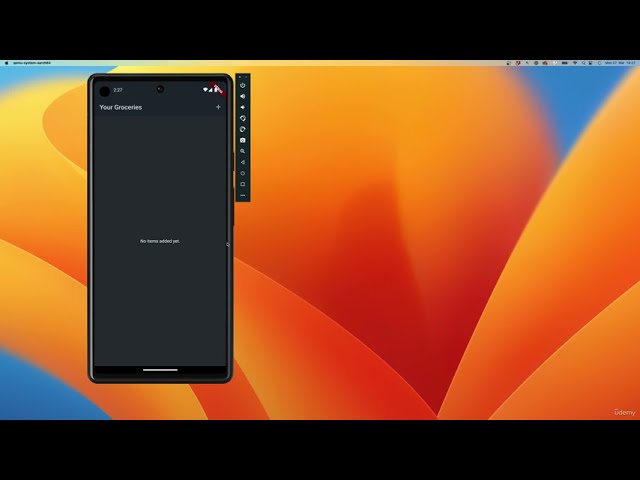
Task: Tap the phone's bottom gesture navigation bar
Action: click(x=160, y=370)
